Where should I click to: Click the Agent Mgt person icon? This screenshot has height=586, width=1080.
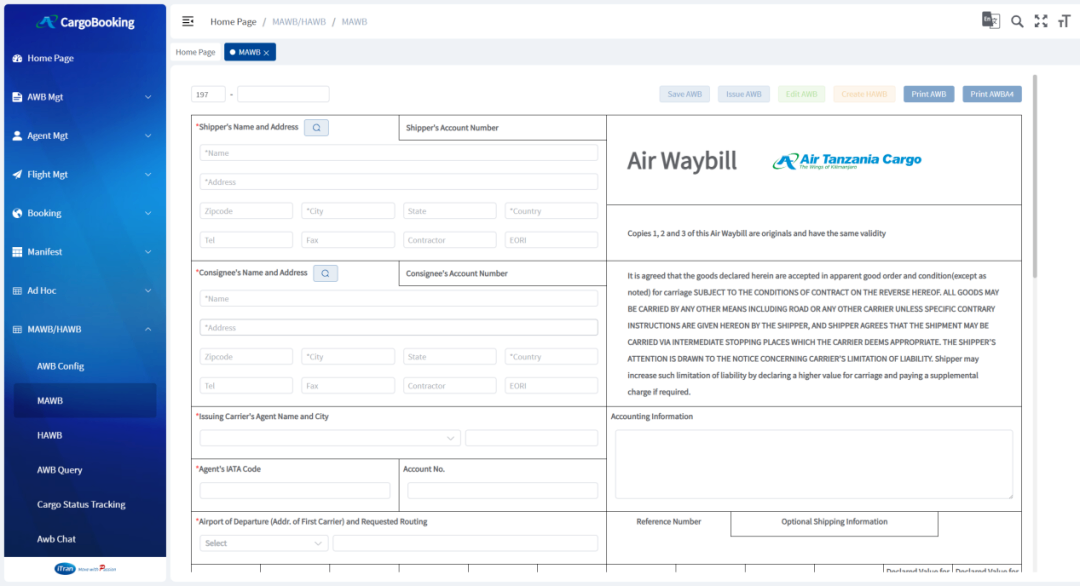pos(17,136)
